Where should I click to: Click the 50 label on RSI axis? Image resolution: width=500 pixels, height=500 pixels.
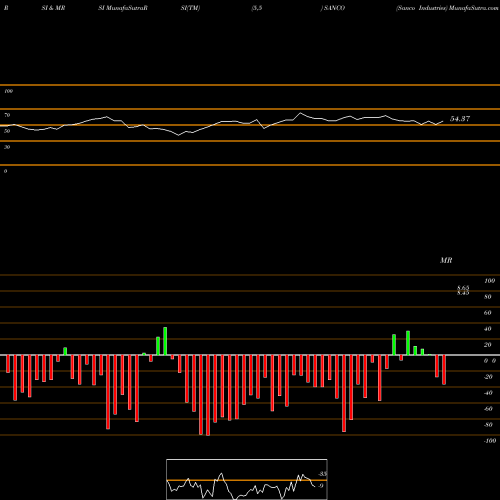7,131
